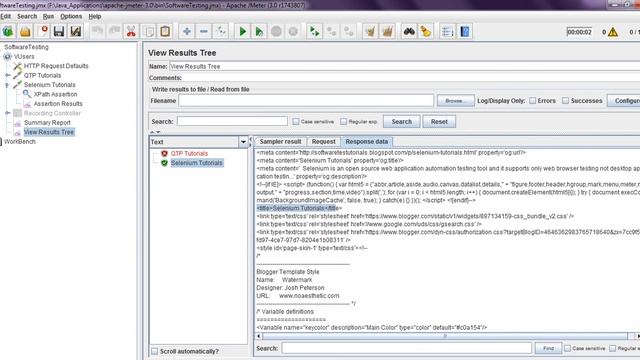Viewport: 640px width, 360px height.
Task: Click the Reset button
Action: click(x=439, y=122)
